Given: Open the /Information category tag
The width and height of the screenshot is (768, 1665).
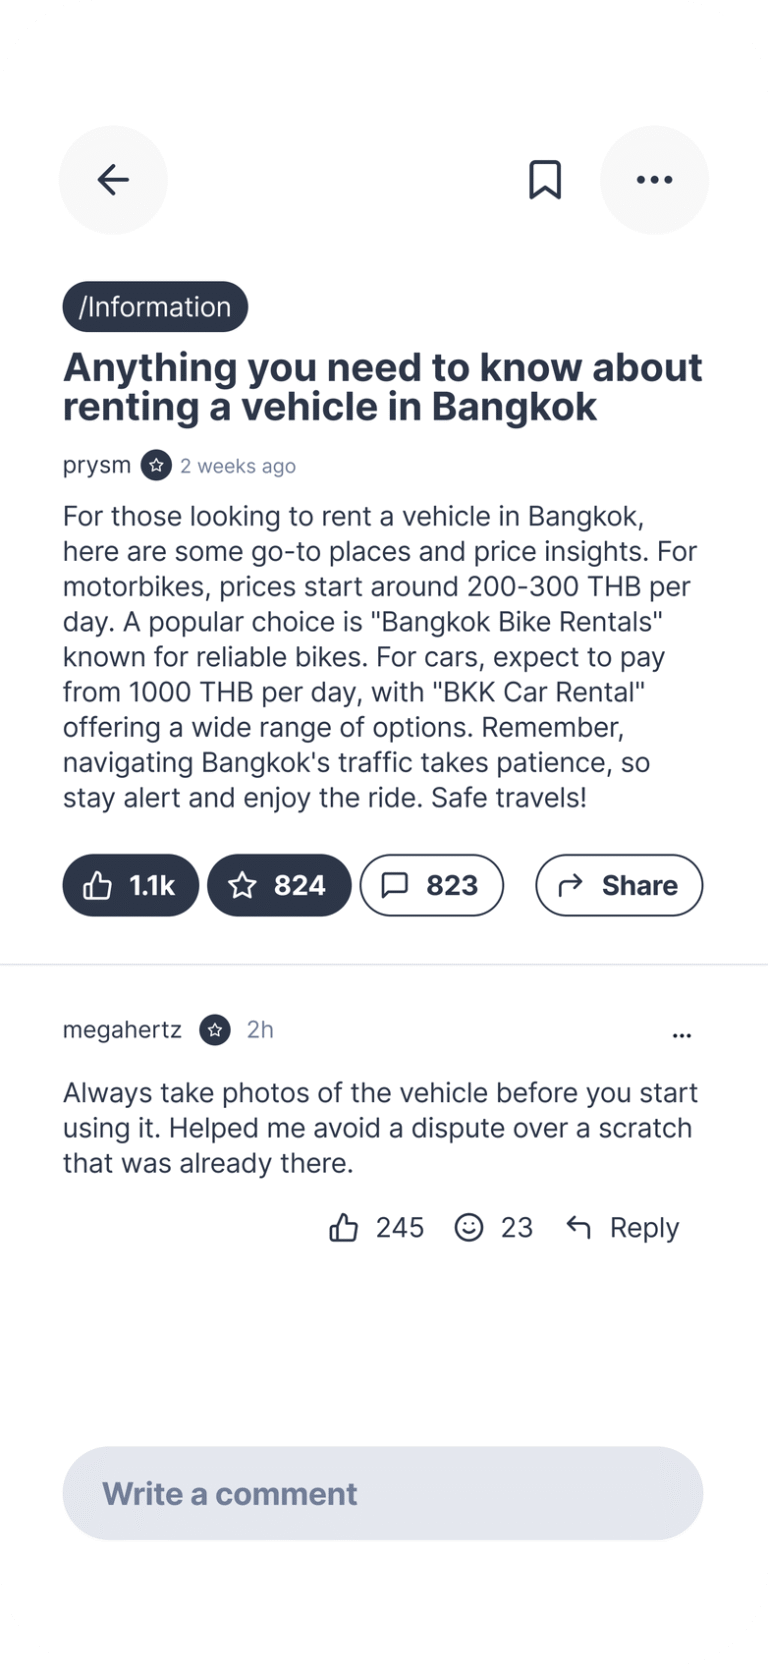Looking at the screenshot, I should [155, 306].
